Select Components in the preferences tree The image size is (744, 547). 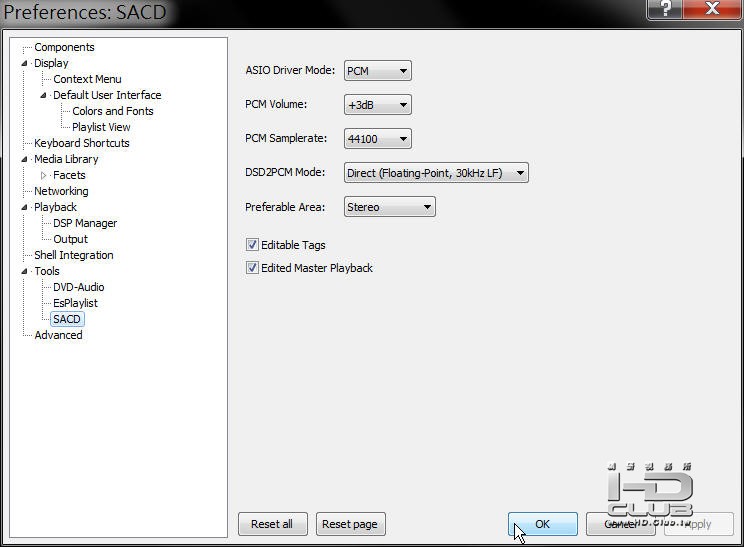click(x=64, y=47)
